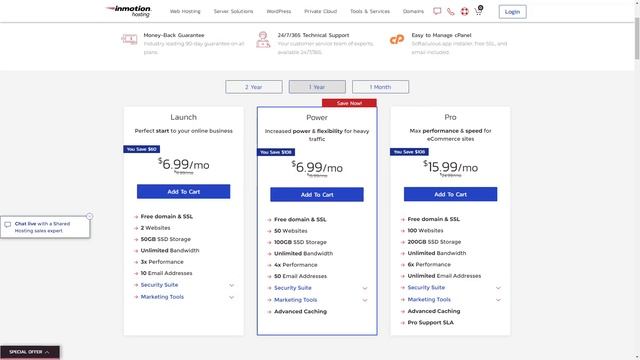
Task: Select the 2 Year billing term
Action: pyautogui.click(x=253, y=87)
